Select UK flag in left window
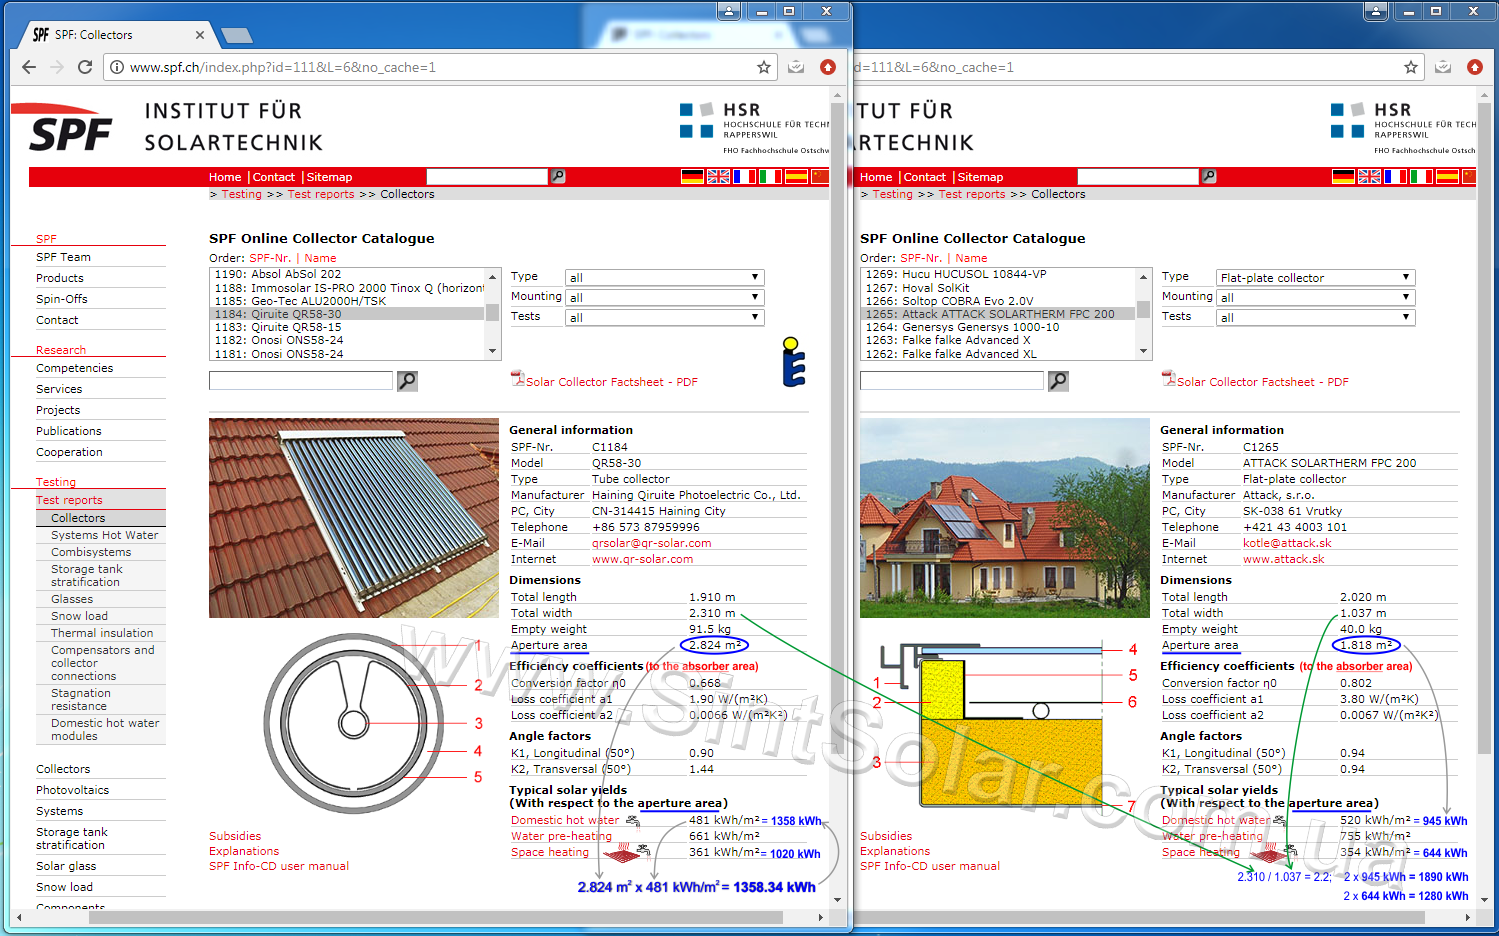Image resolution: width=1499 pixels, height=936 pixels. click(x=718, y=176)
